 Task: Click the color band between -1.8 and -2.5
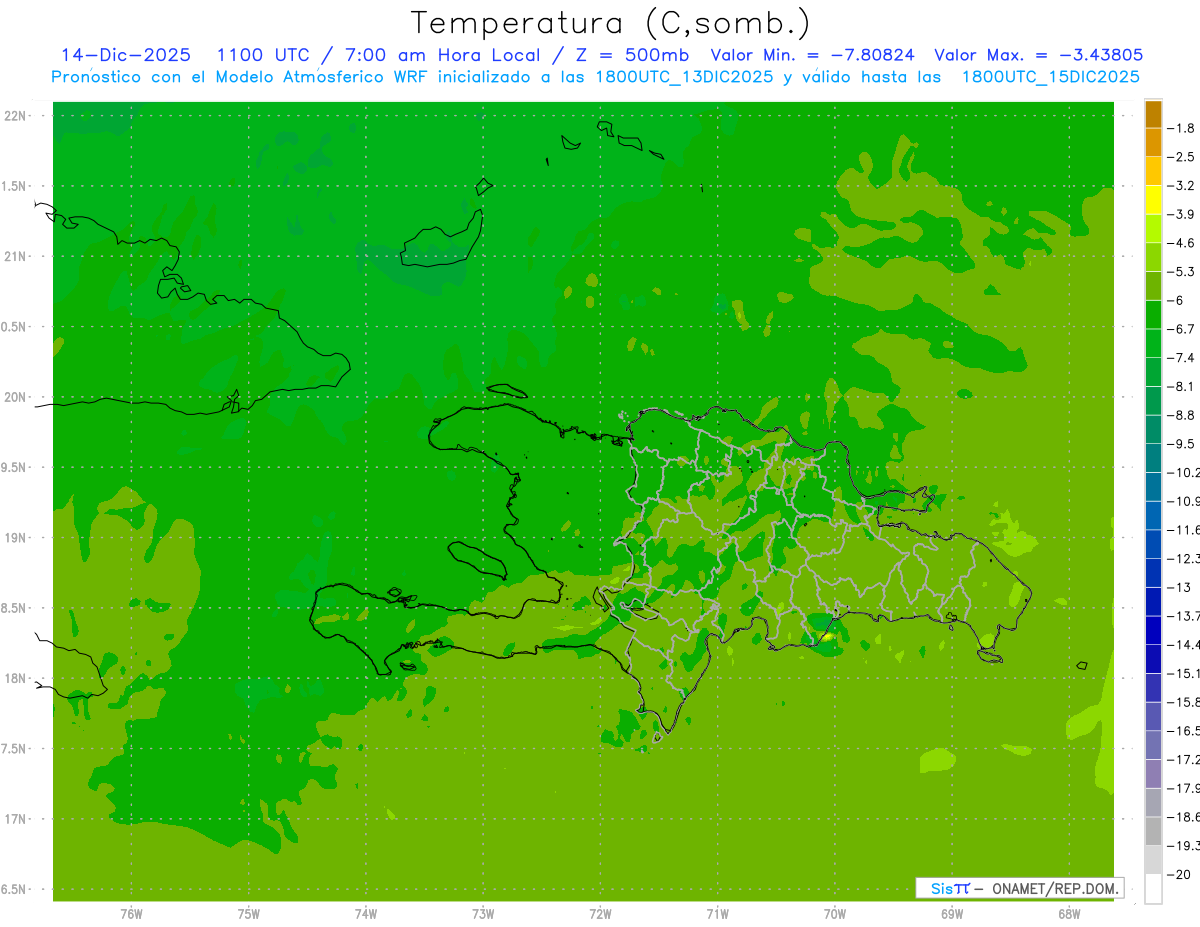pos(1153,142)
